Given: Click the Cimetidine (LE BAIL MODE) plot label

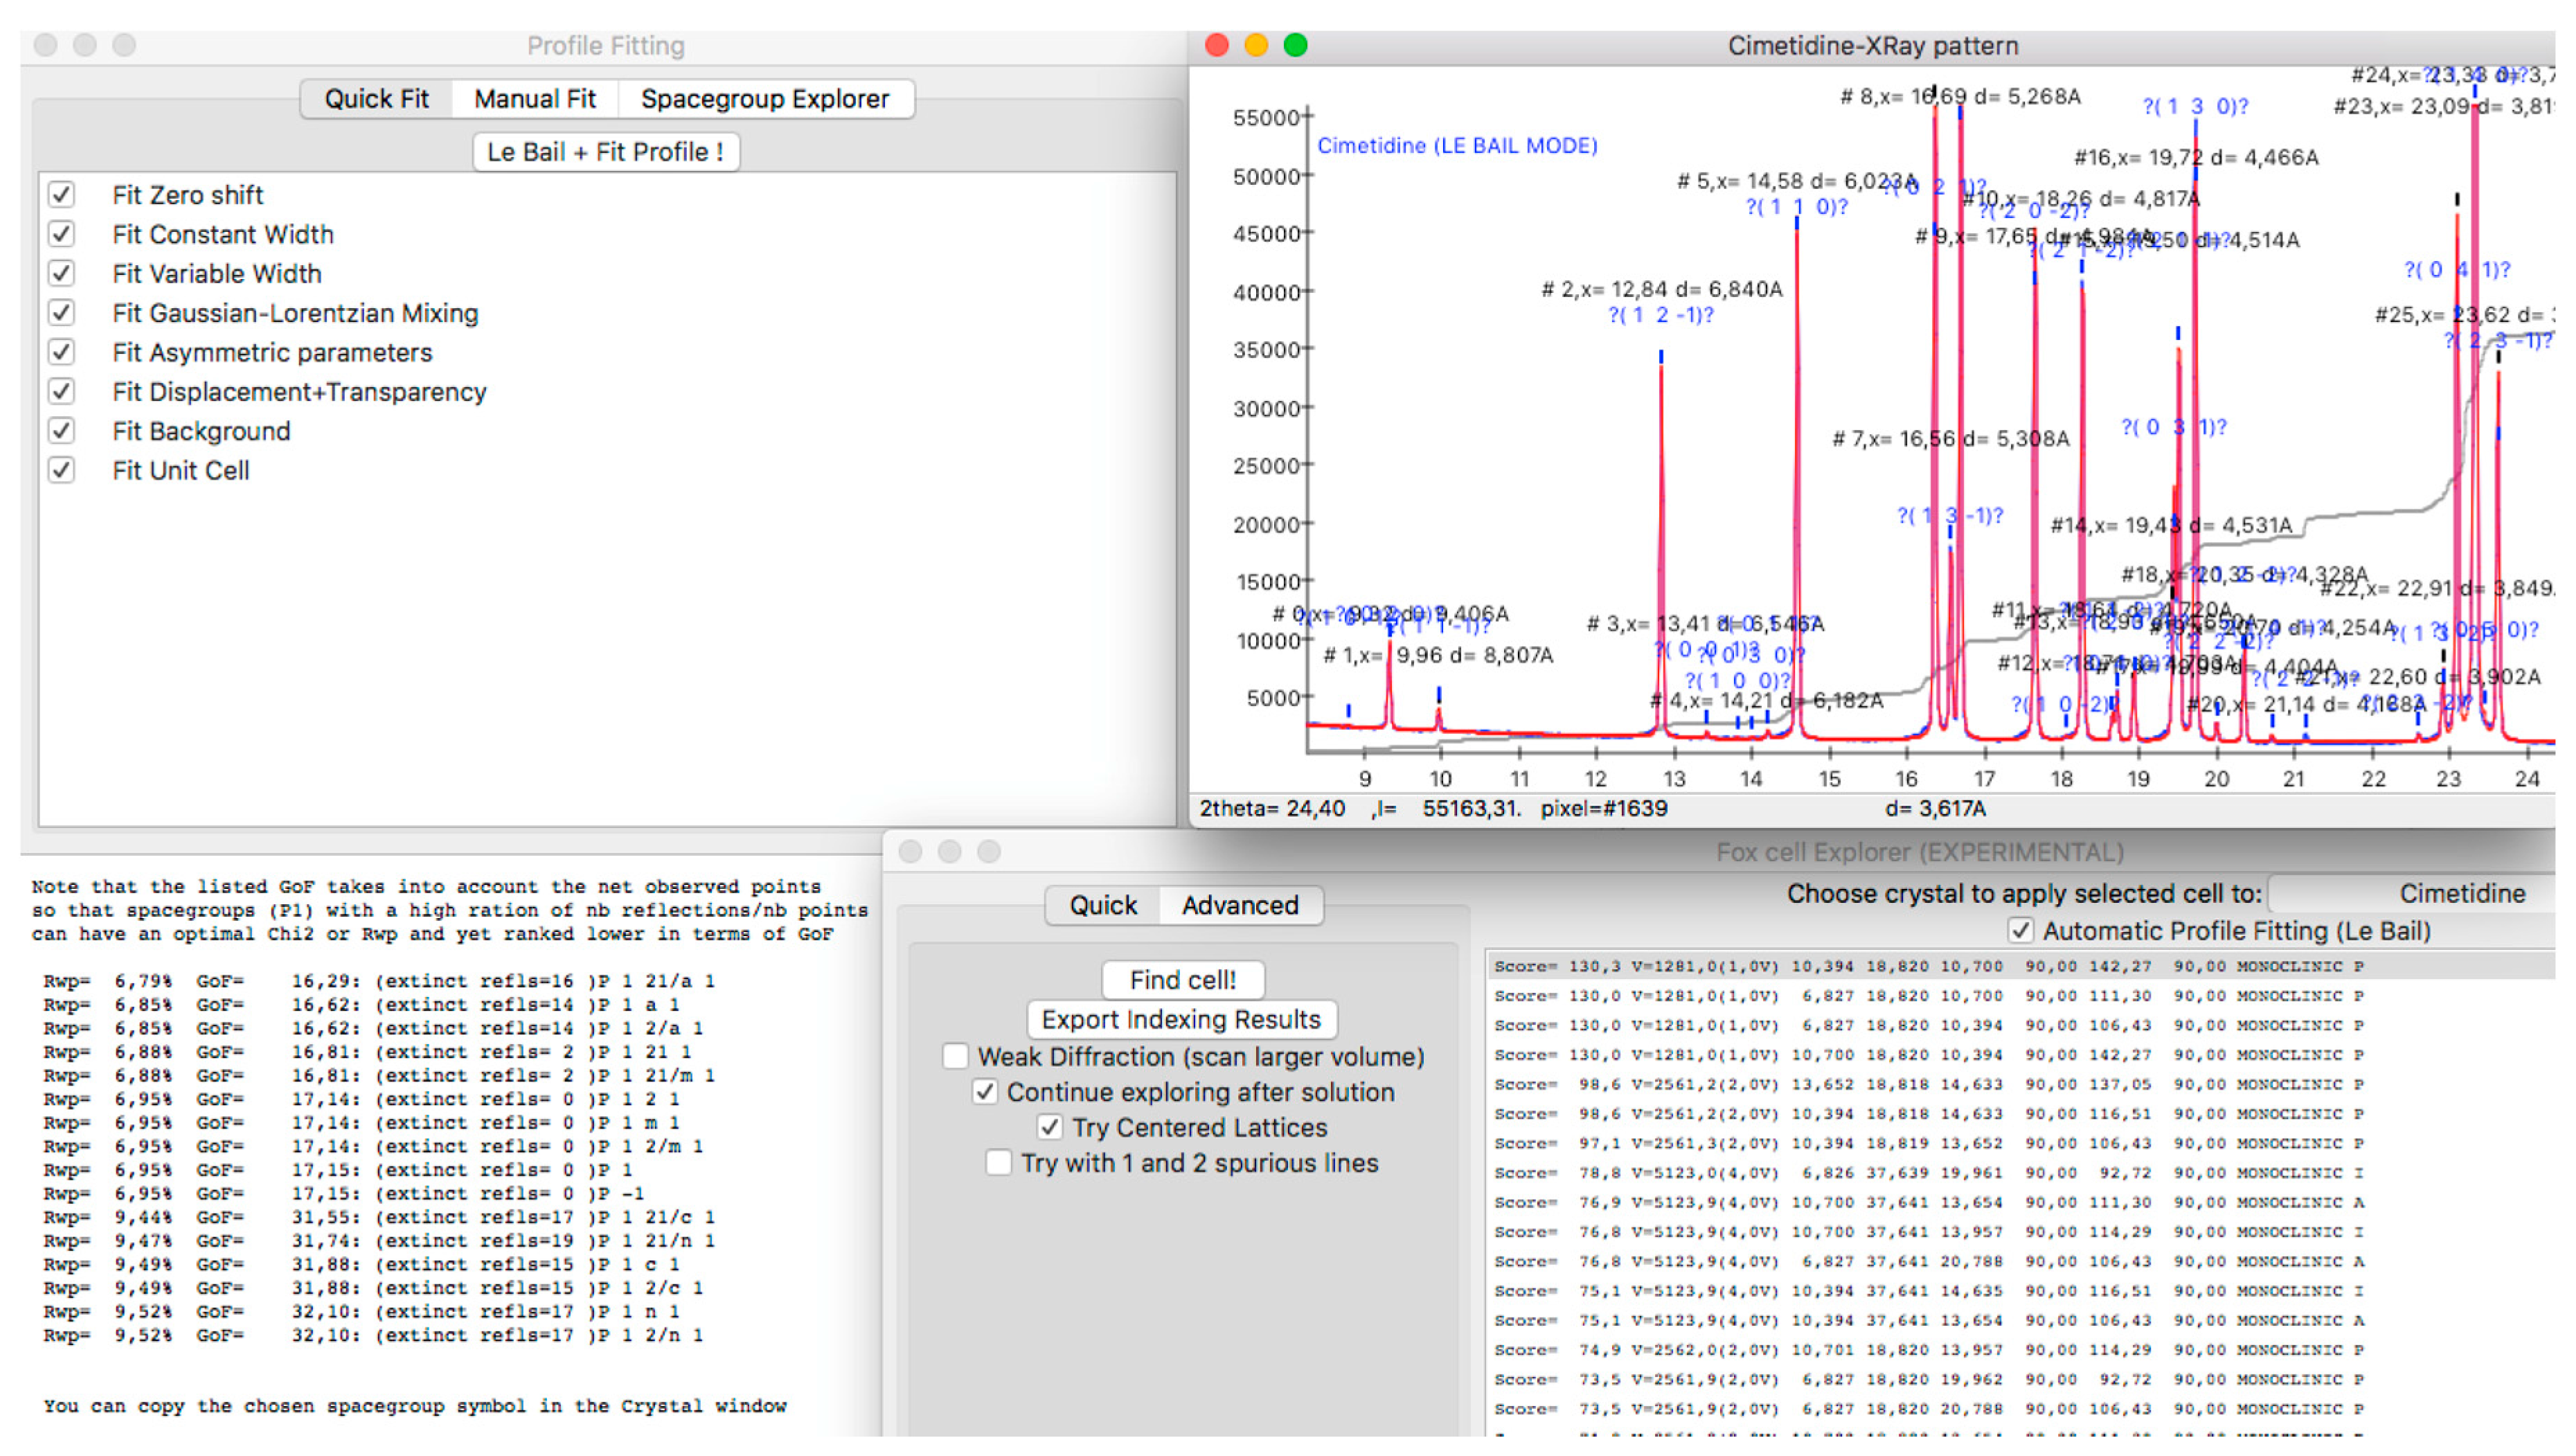Looking at the screenshot, I should click(x=1457, y=145).
